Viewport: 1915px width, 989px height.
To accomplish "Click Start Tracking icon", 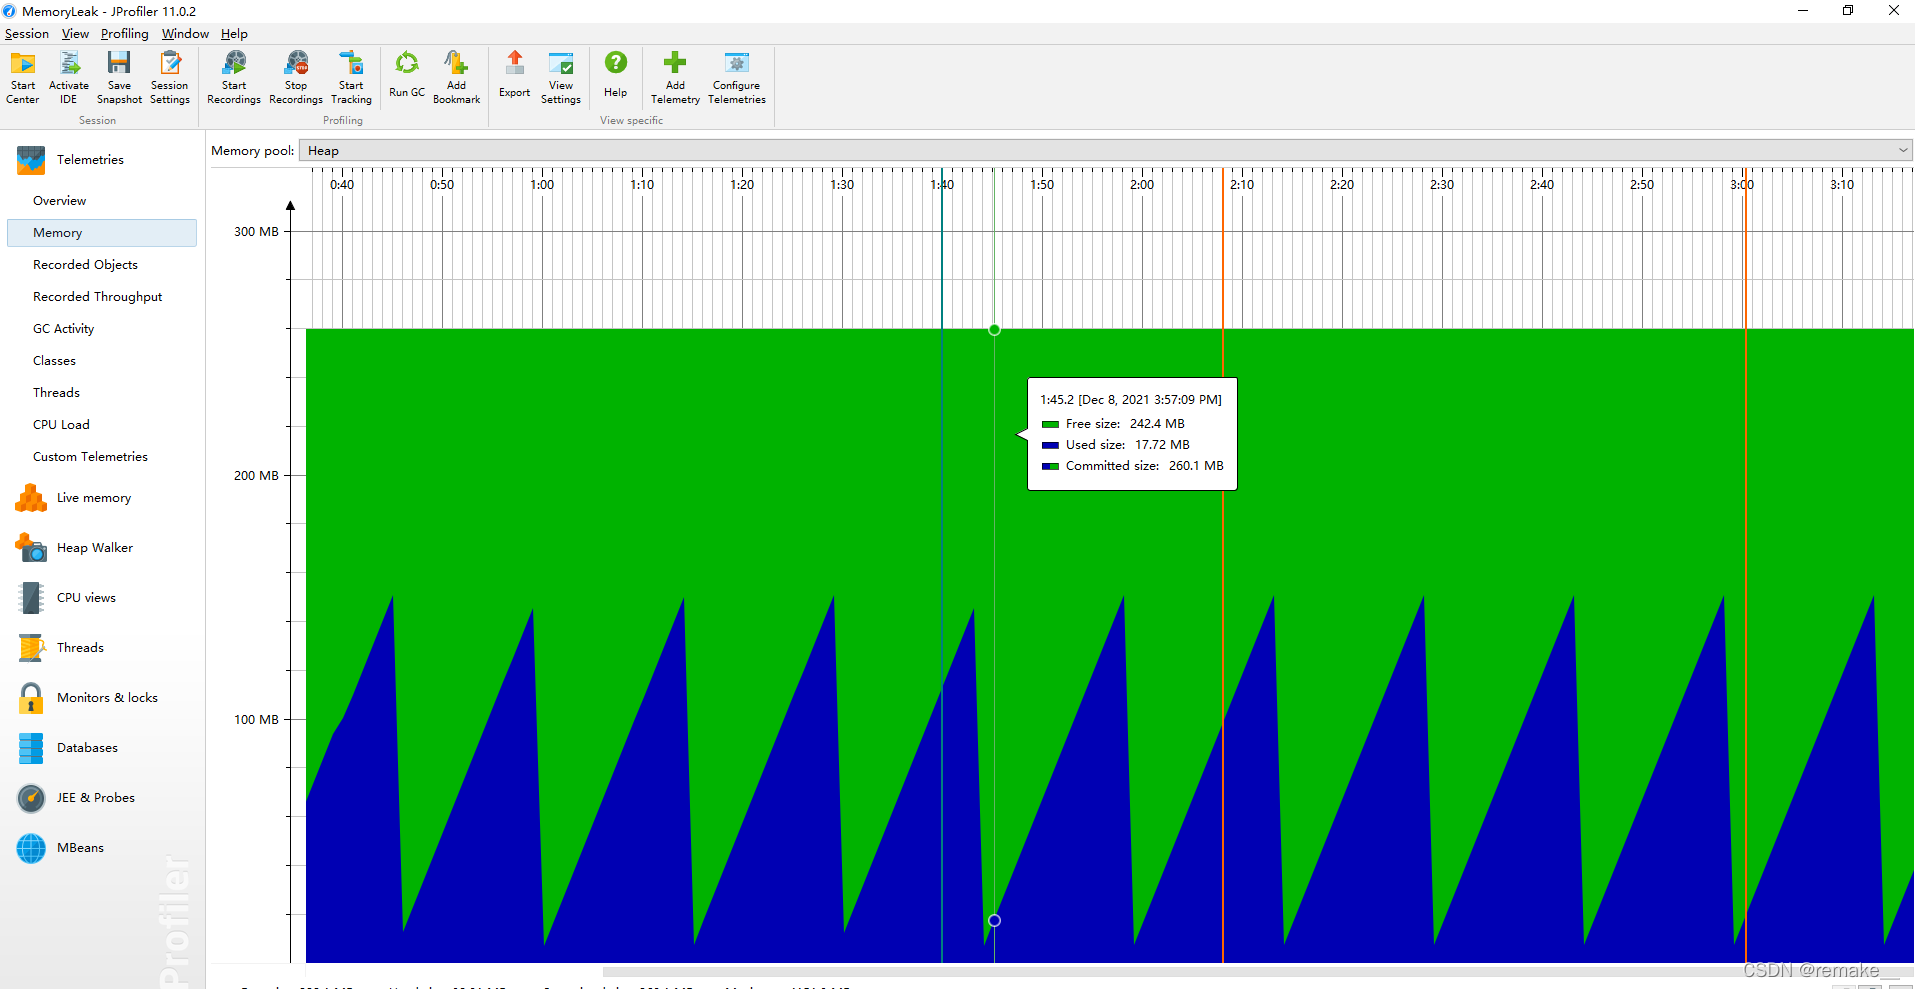I will pyautogui.click(x=351, y=77).
